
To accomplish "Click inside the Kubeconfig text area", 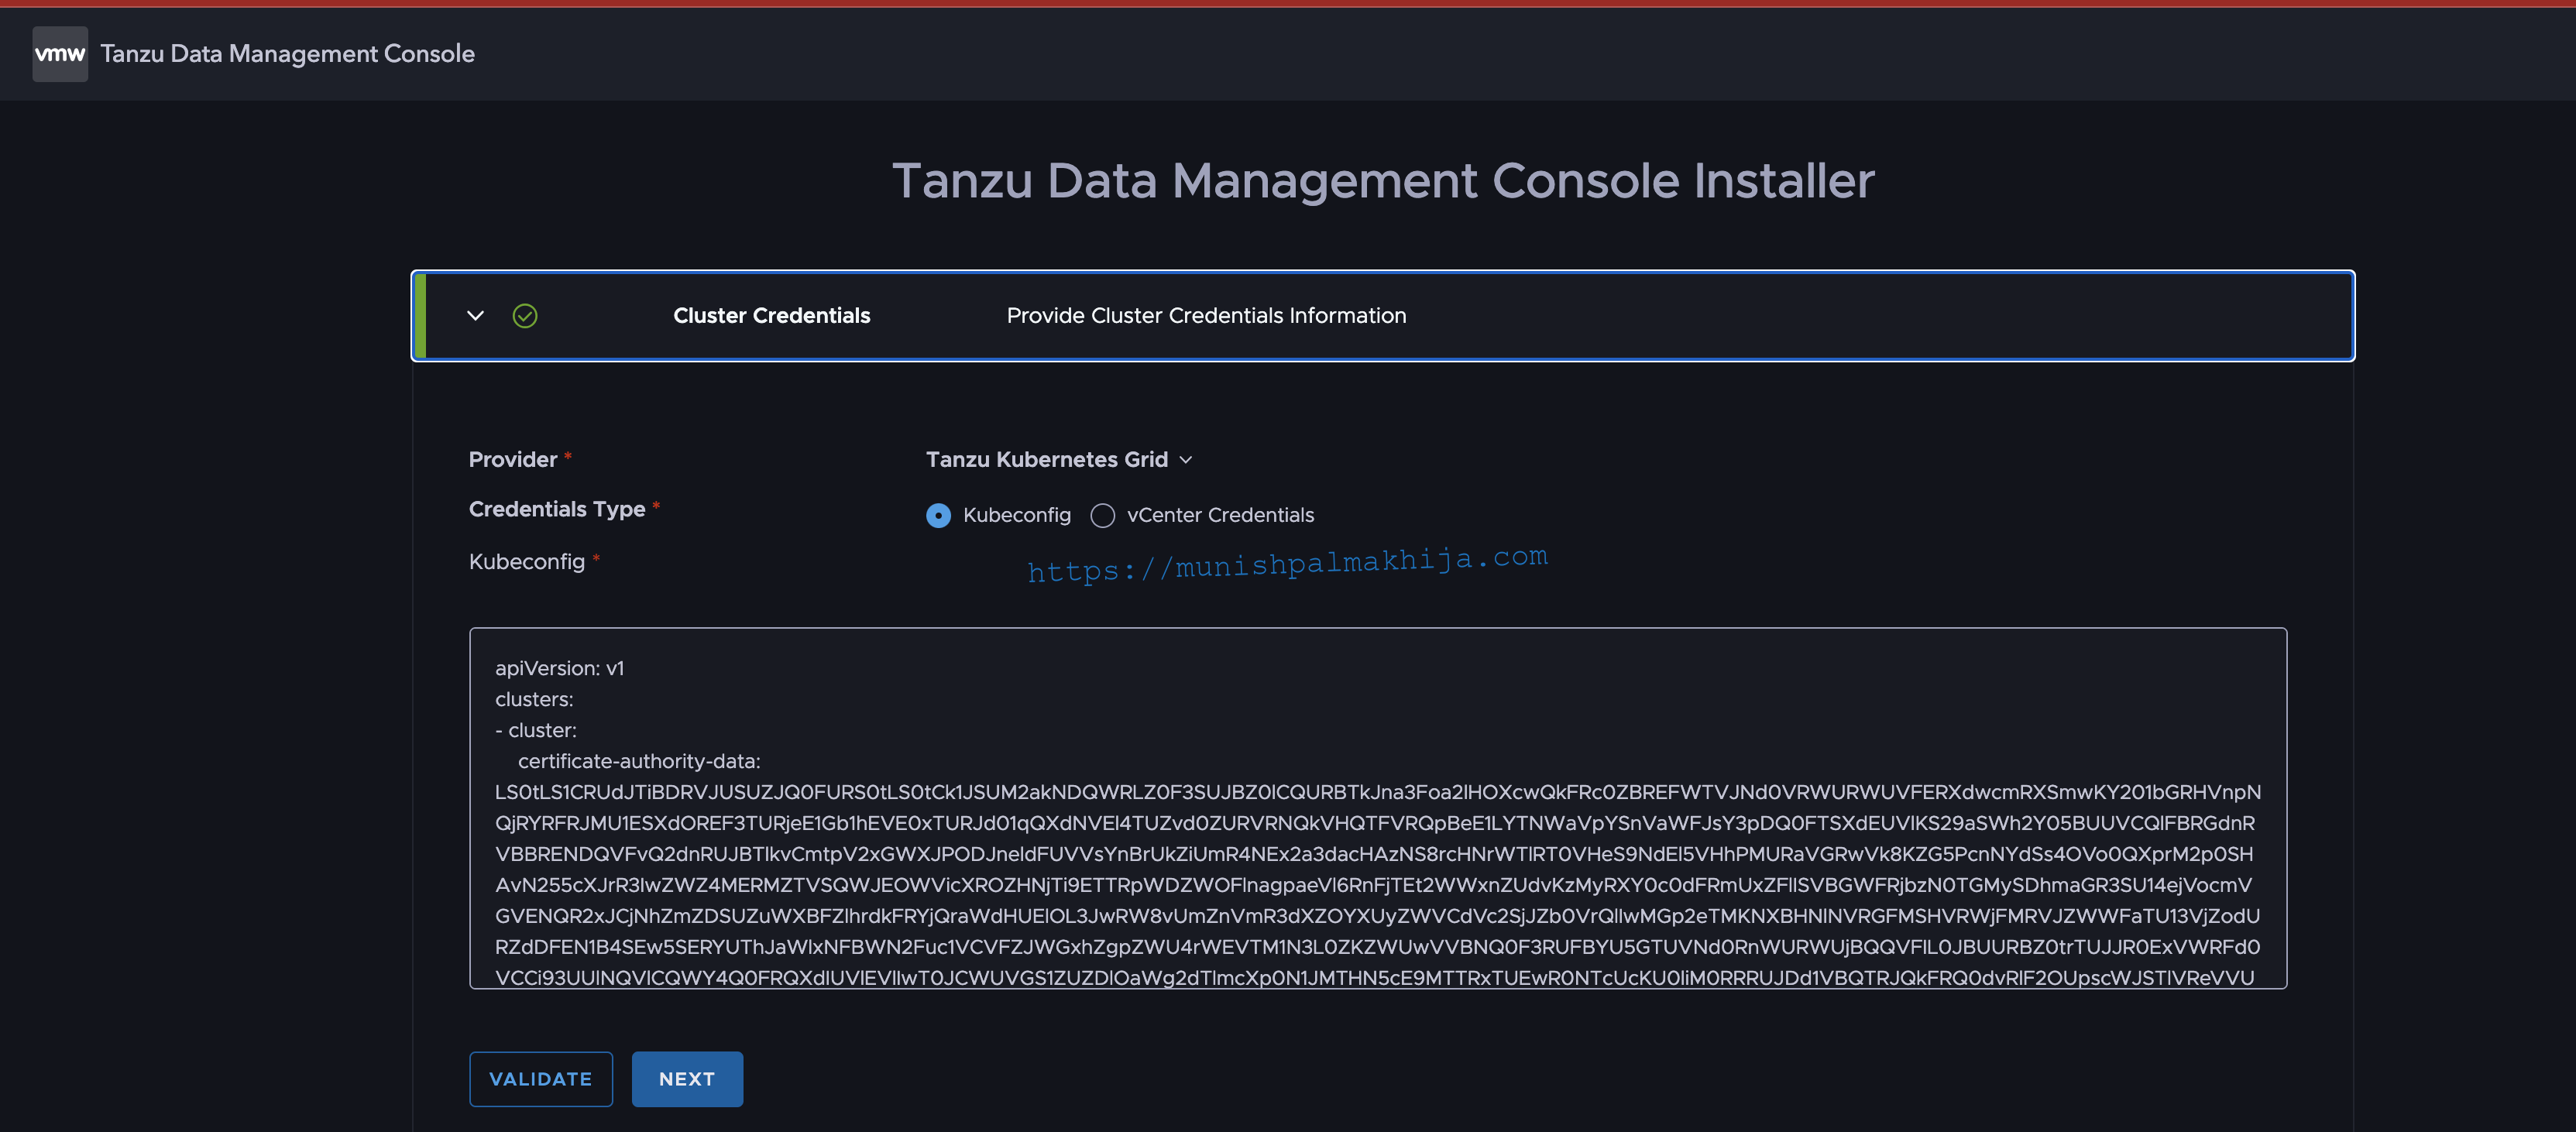I will [x=1378, y=808].
